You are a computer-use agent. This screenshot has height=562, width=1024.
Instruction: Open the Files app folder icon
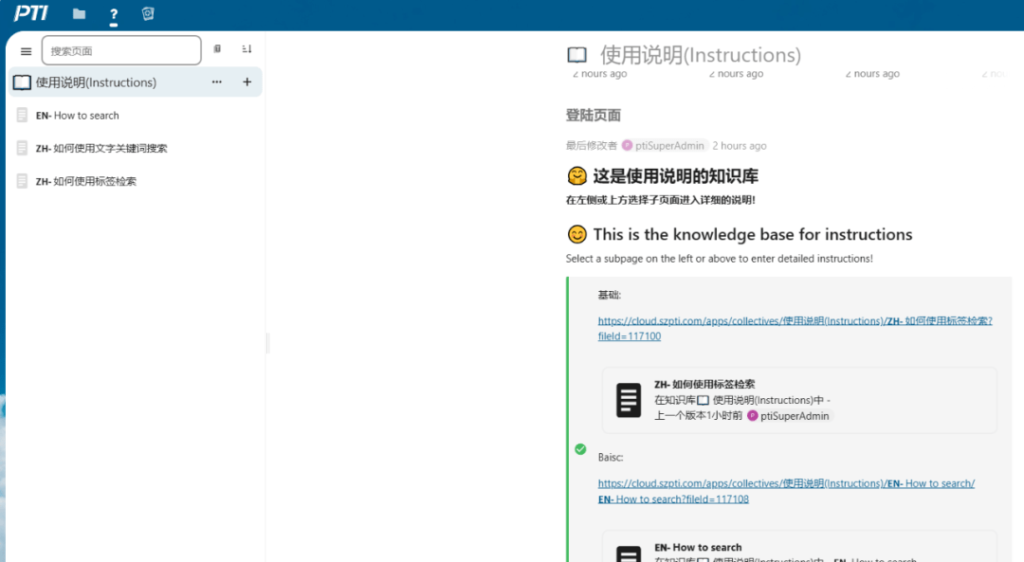click(79, 14)
